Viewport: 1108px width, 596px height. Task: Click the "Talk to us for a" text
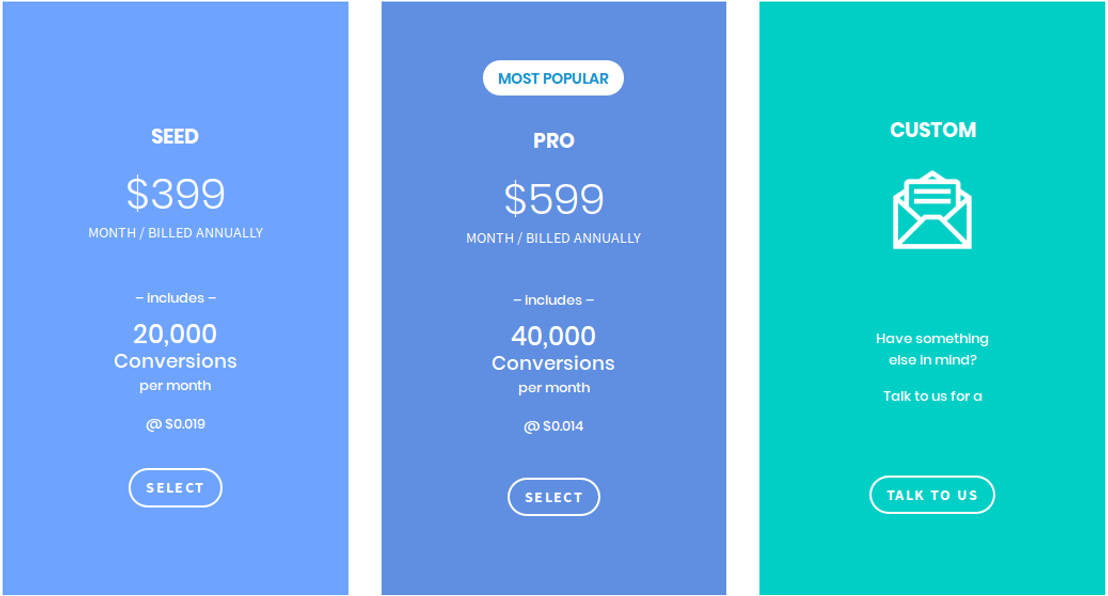click(x=932, y=396)
